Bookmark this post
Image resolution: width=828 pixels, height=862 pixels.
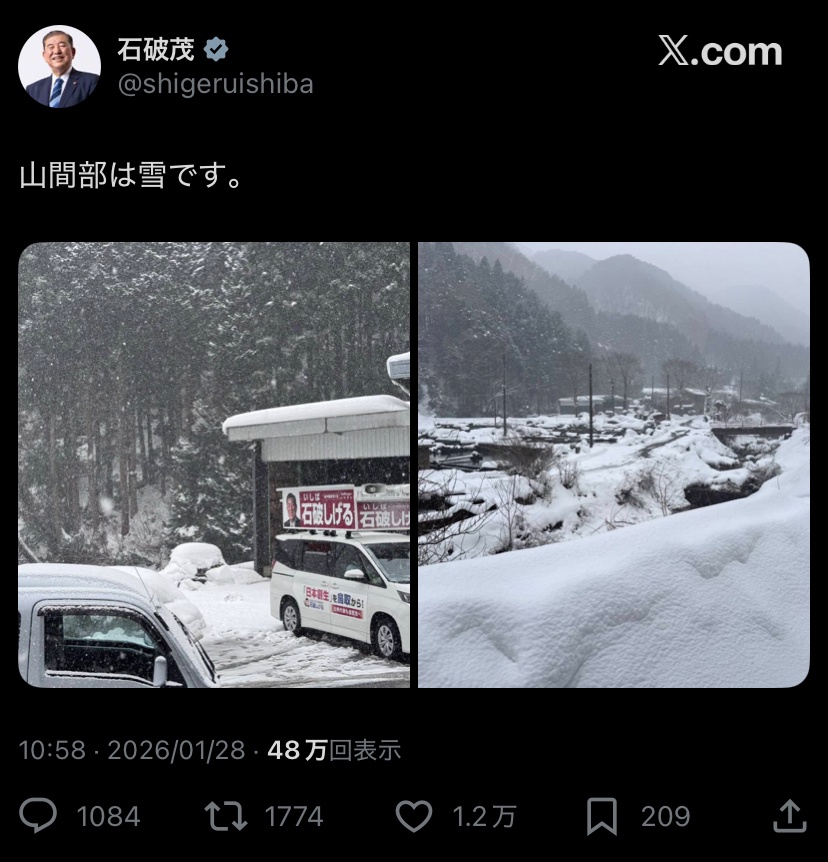pos(601,816)
